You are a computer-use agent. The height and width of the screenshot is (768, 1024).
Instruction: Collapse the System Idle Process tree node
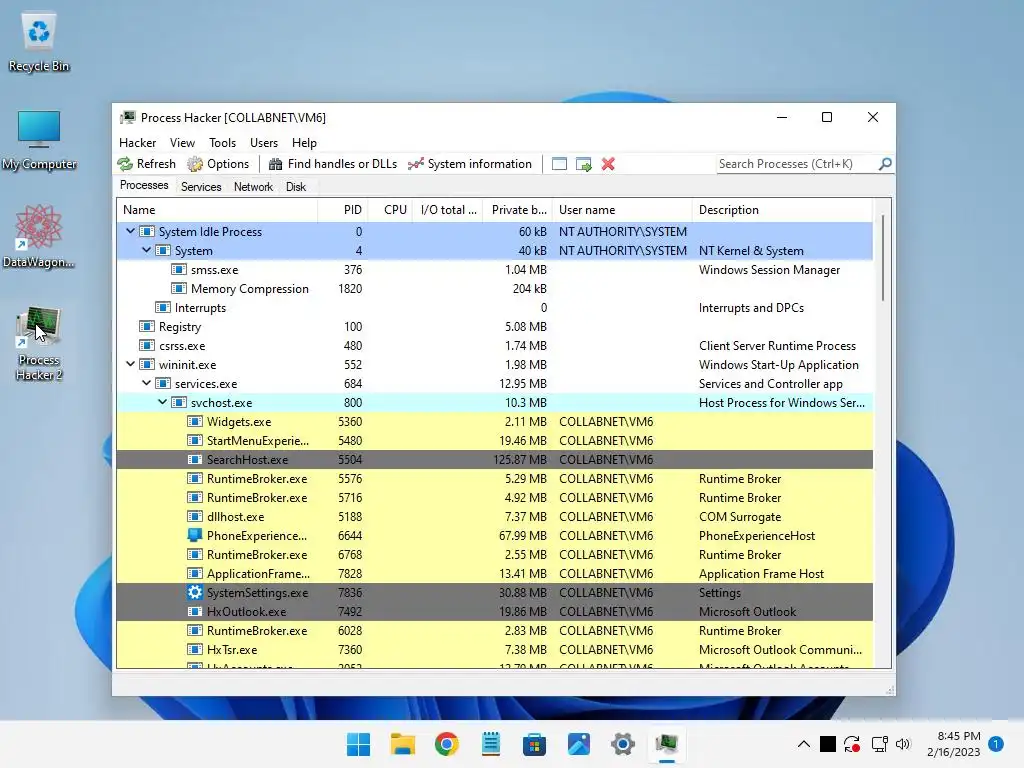click(x=131, y=231)
